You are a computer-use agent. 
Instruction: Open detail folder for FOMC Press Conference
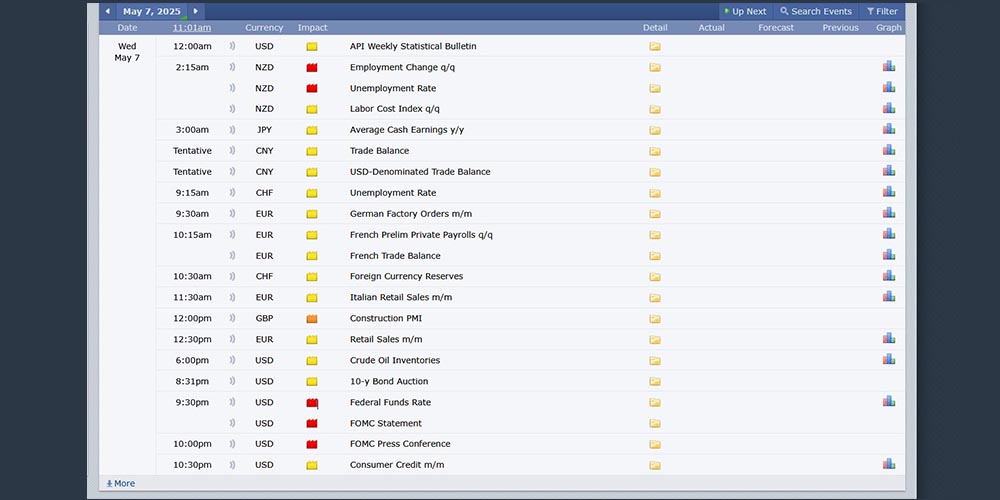coord(655,444)
